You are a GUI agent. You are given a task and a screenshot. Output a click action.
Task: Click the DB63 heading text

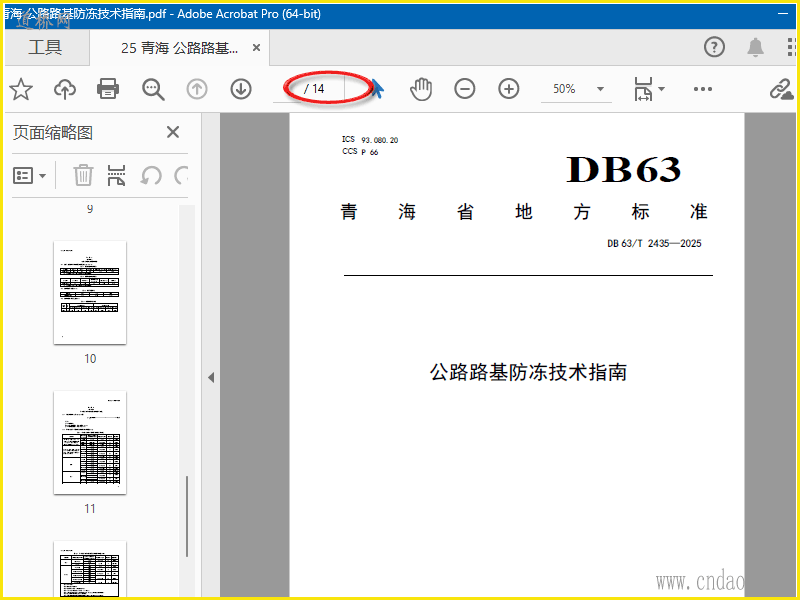pyautogui.click(x=623, y=169)
